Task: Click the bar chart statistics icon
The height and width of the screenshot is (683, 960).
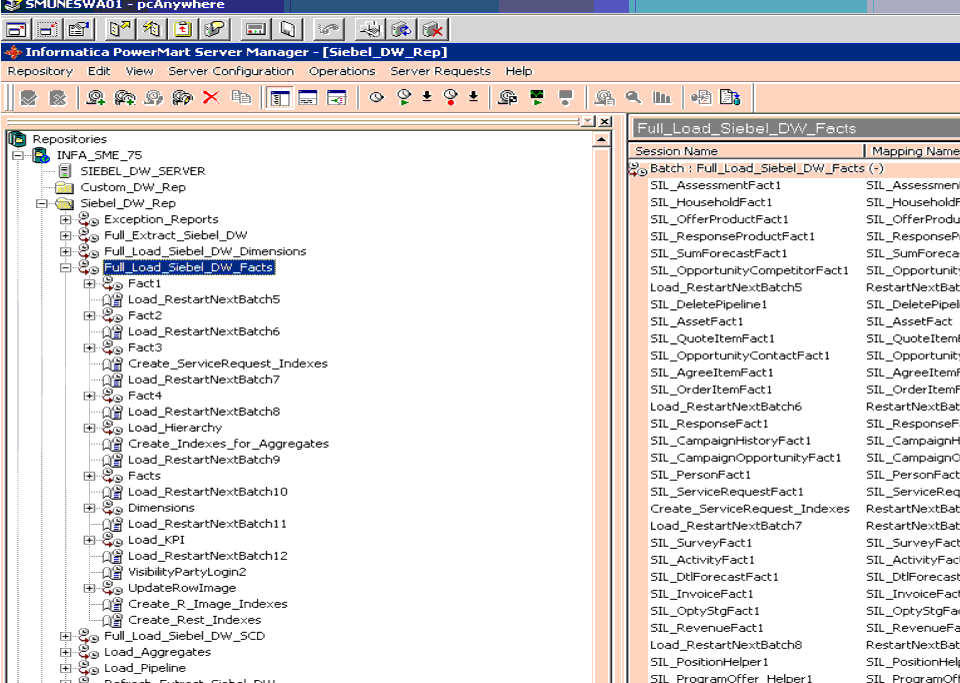Action: (662, 97)
